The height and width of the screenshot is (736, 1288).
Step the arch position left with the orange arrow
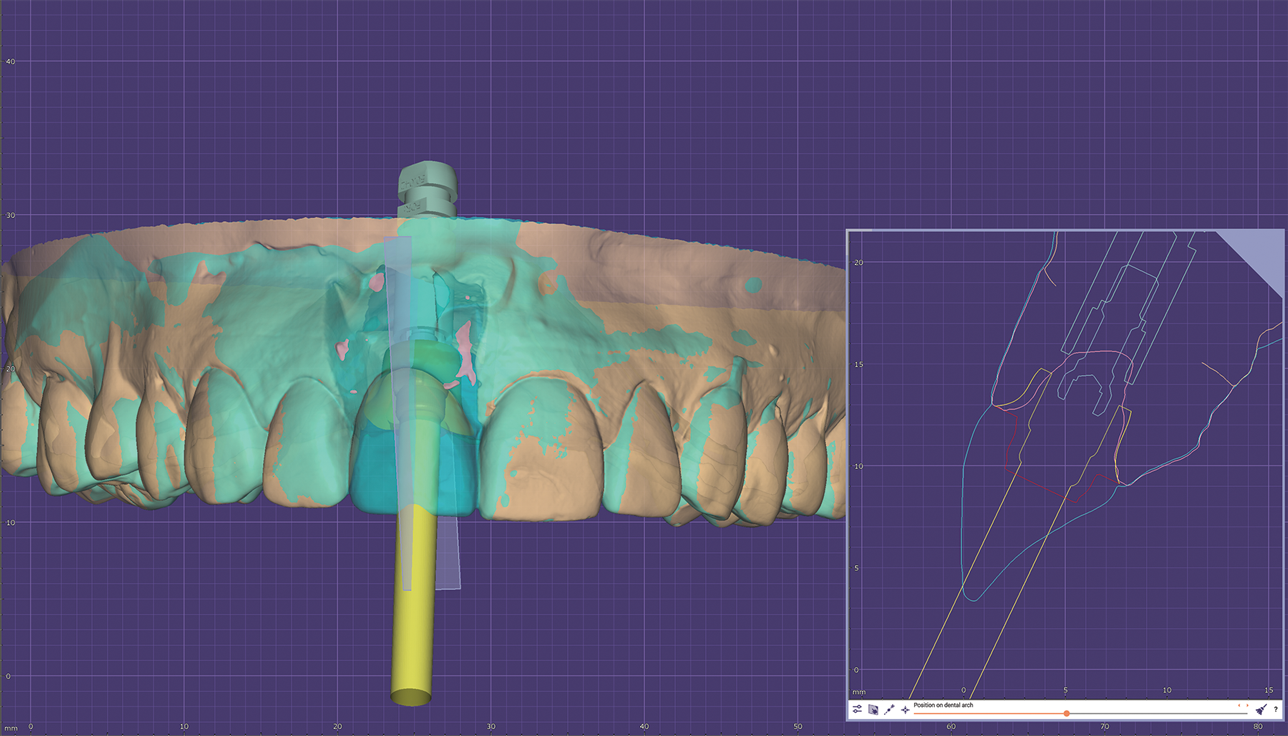(x=1239, y=705)
